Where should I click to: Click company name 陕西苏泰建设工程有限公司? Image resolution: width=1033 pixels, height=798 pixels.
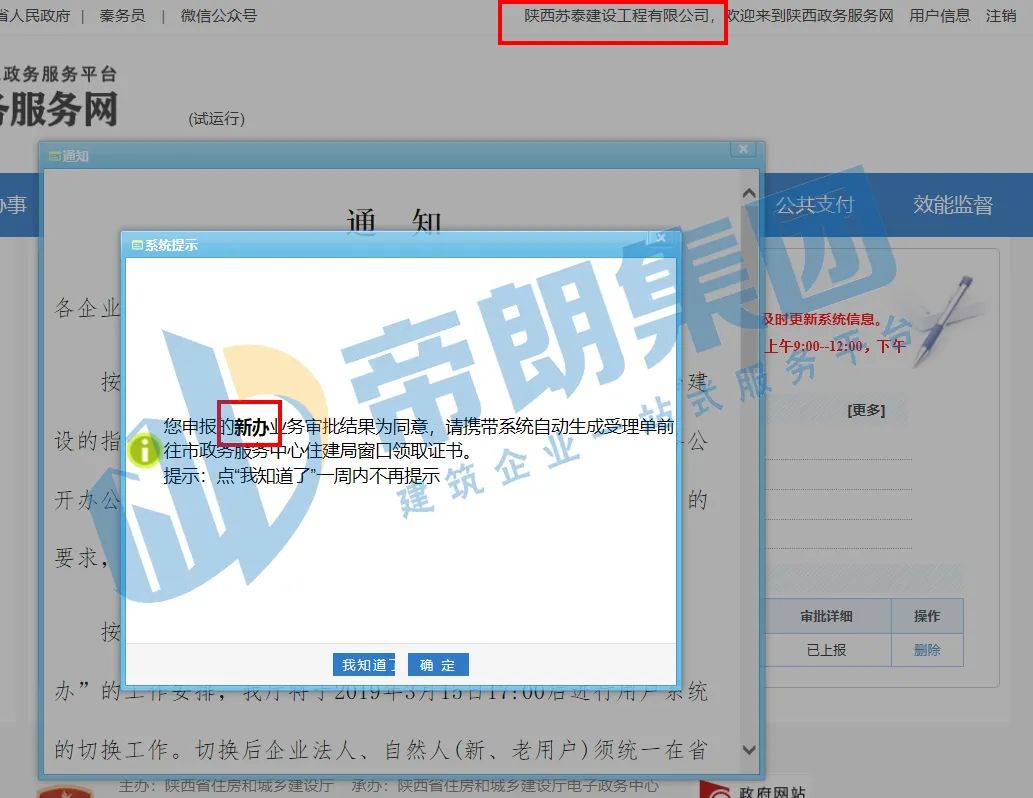pos(617,15)
